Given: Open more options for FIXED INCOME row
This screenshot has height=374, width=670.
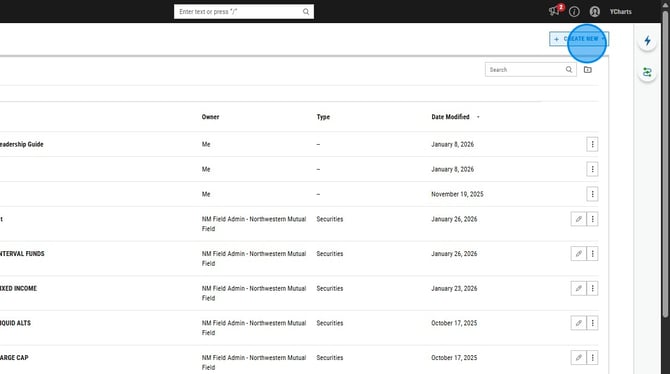Looking at the screenshot, I should [x=592, y=288].
